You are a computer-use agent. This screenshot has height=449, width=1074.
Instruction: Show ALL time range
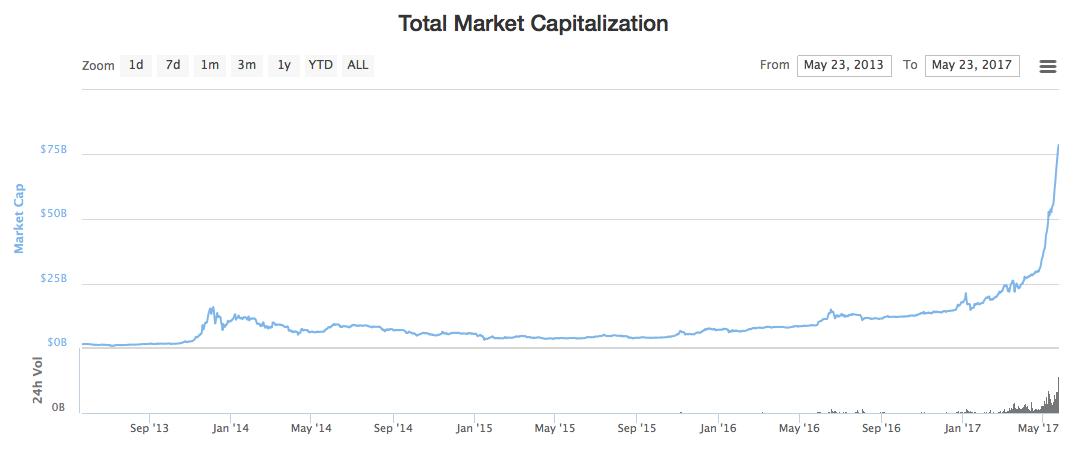[x=357, y=65]
